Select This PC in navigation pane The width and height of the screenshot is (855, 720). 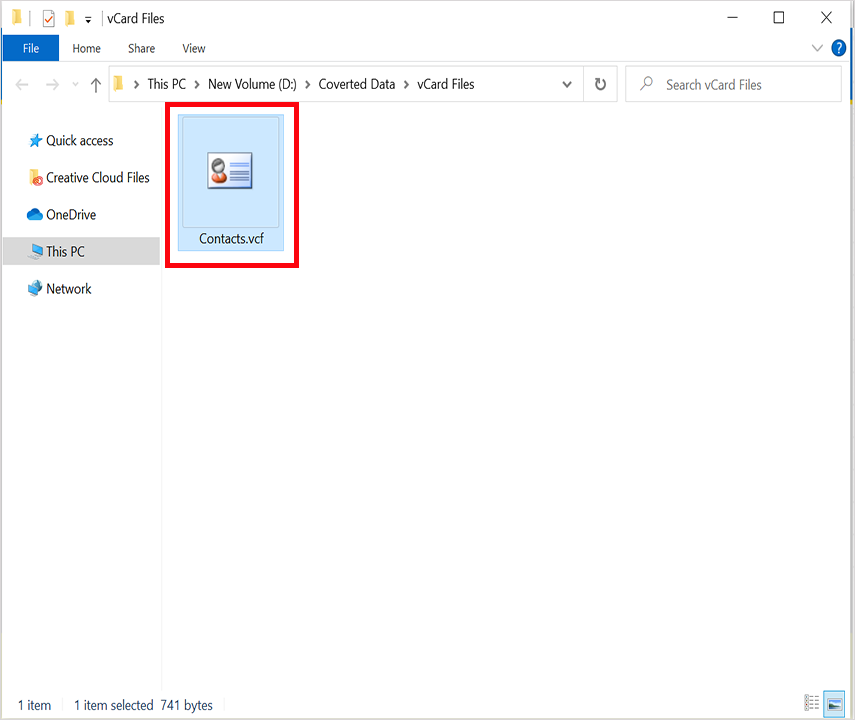click(x=81, y=251)
